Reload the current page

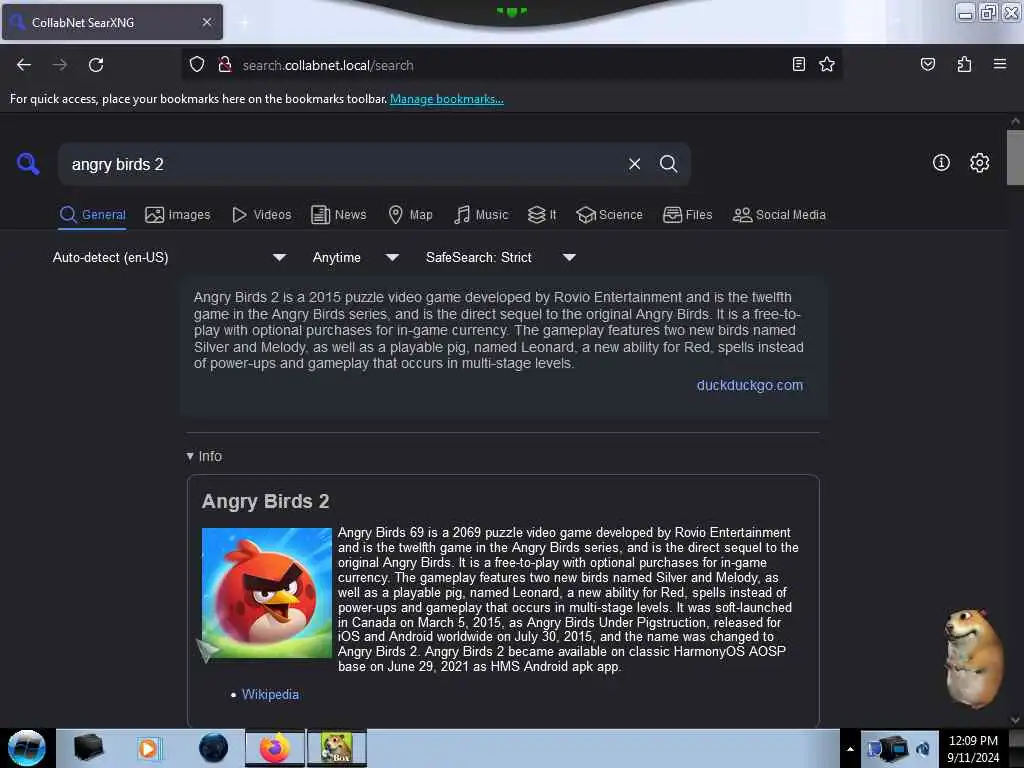(96, 65)
